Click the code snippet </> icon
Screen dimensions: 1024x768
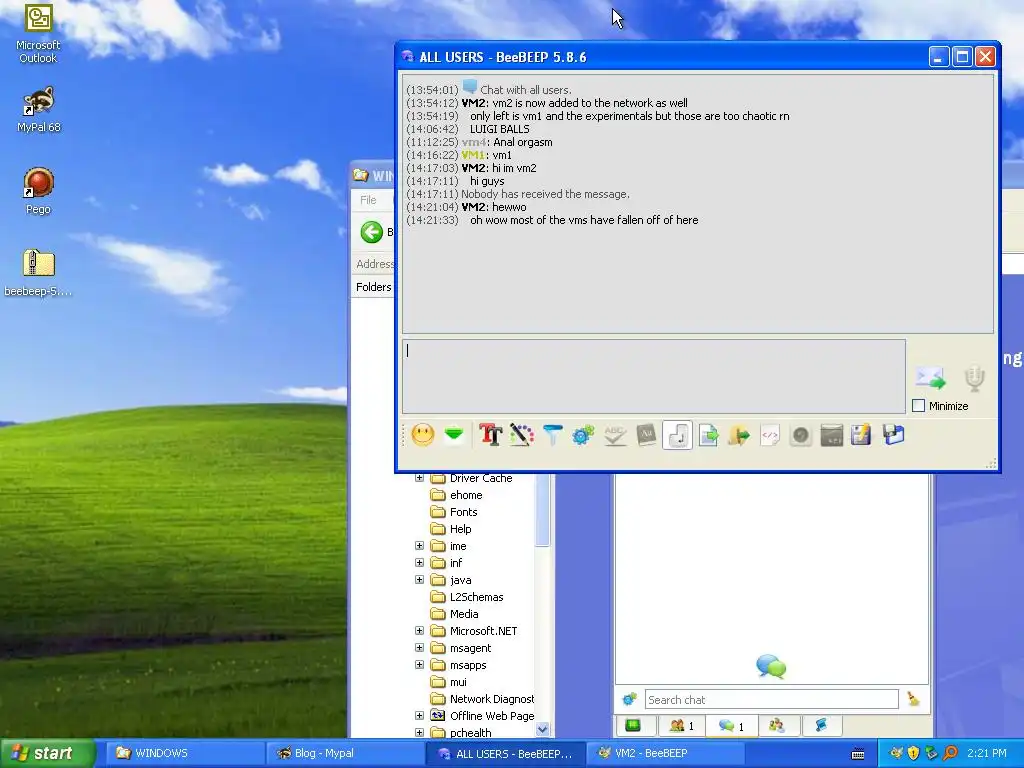click(x=770, y=435)
